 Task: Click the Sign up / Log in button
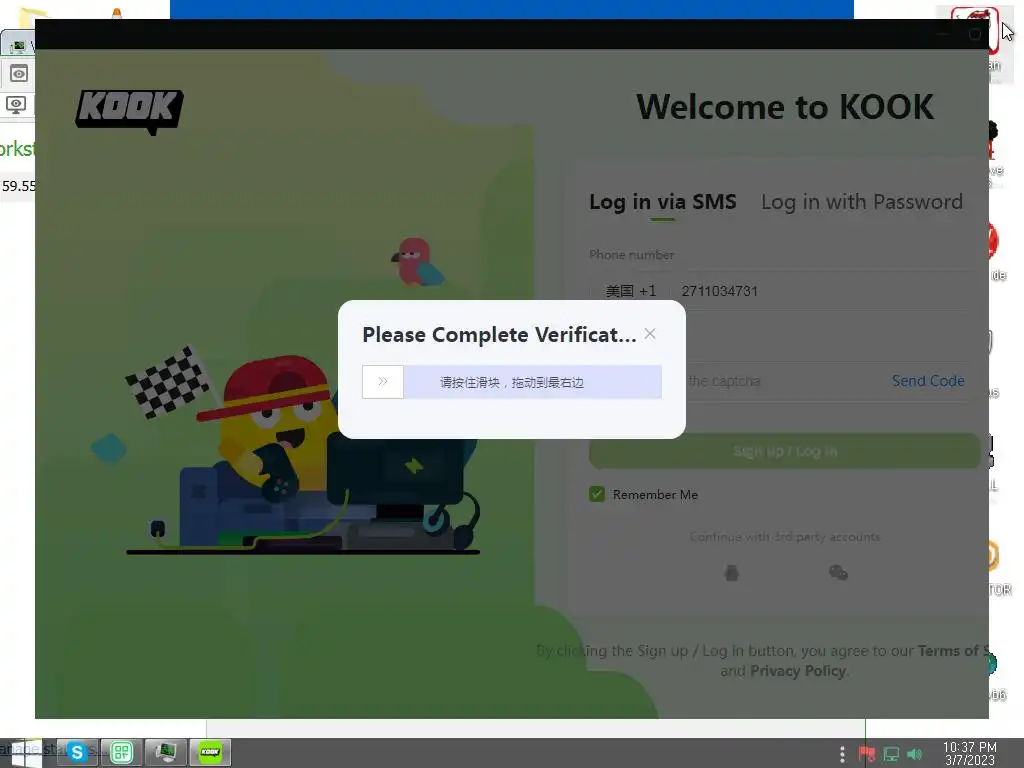[784, 451]
